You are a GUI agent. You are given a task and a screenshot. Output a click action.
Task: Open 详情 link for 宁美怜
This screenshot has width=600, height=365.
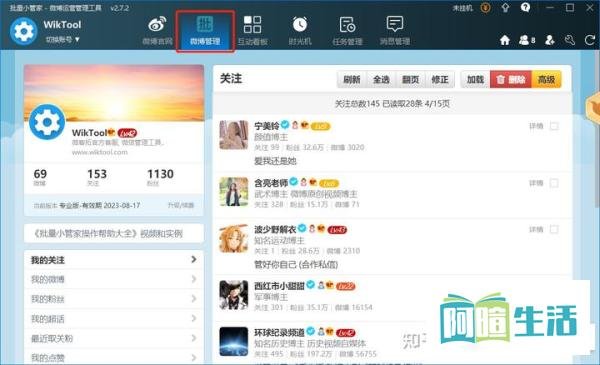[x=536, y=126]
